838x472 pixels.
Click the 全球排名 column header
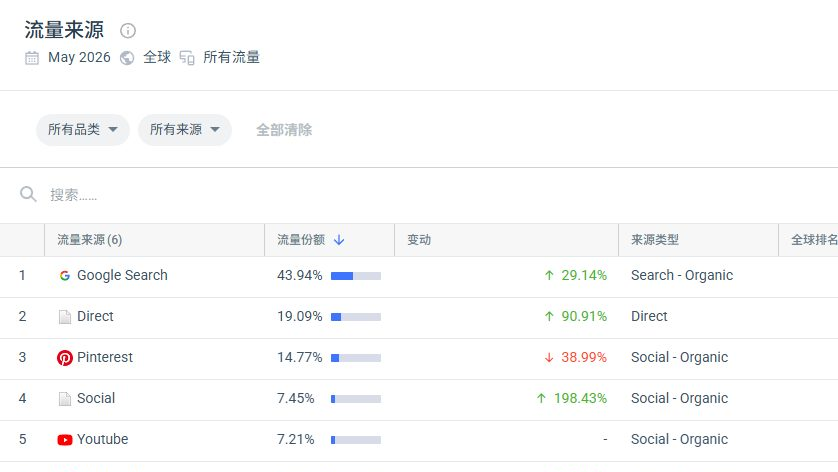tap(814, 240)
